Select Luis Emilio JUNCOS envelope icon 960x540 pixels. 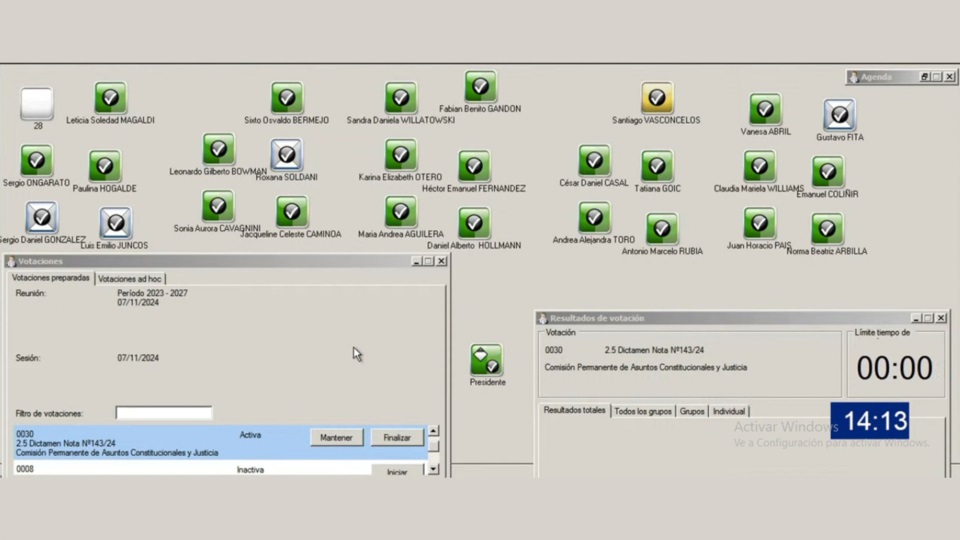point(115,223)
